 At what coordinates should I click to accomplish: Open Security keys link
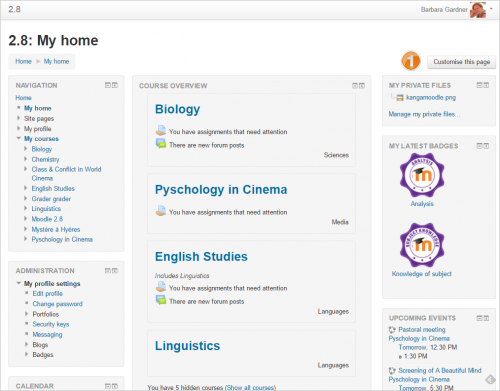click(x=51, y=324)
